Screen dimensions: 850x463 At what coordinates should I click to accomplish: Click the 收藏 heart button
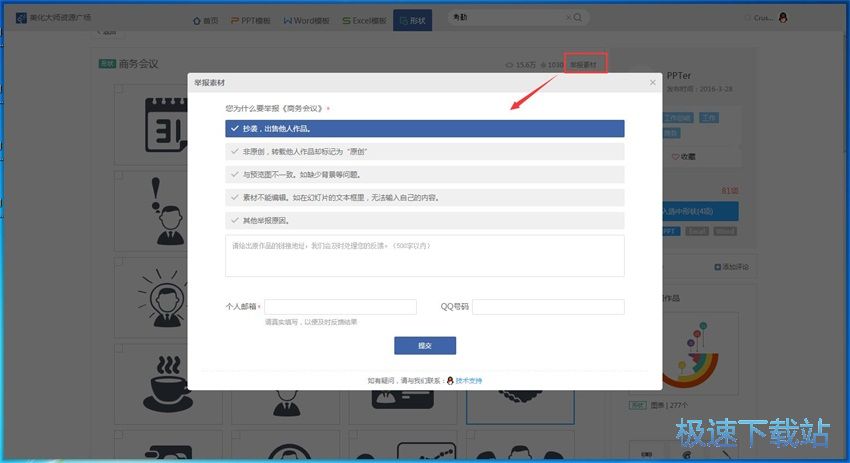pos(684,157)
